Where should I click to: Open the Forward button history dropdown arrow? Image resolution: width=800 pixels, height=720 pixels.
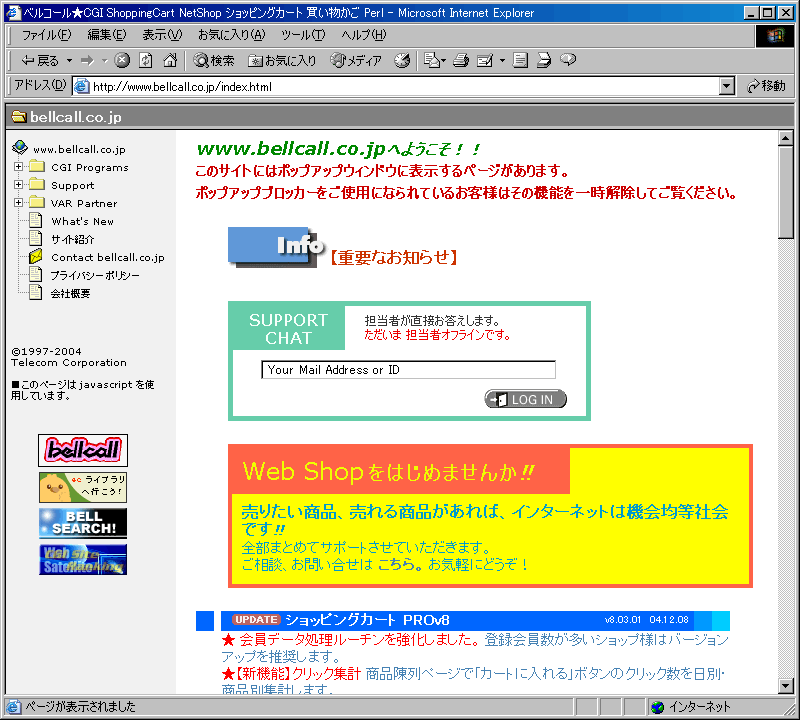coord(105,61)
